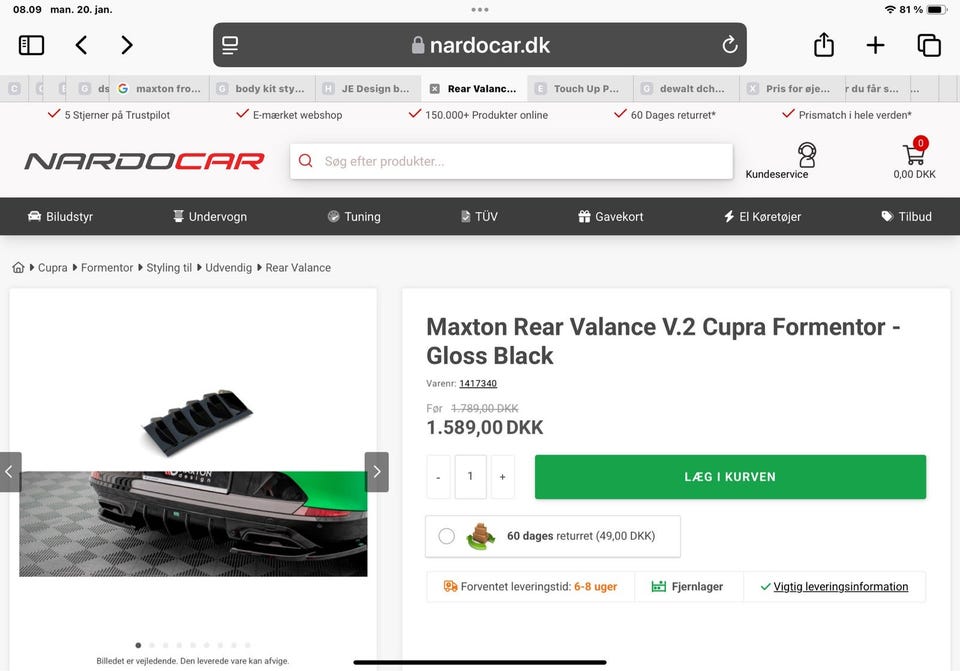
Task: Open Vigtig leveringsinformation link
Action: click(840, 587)
